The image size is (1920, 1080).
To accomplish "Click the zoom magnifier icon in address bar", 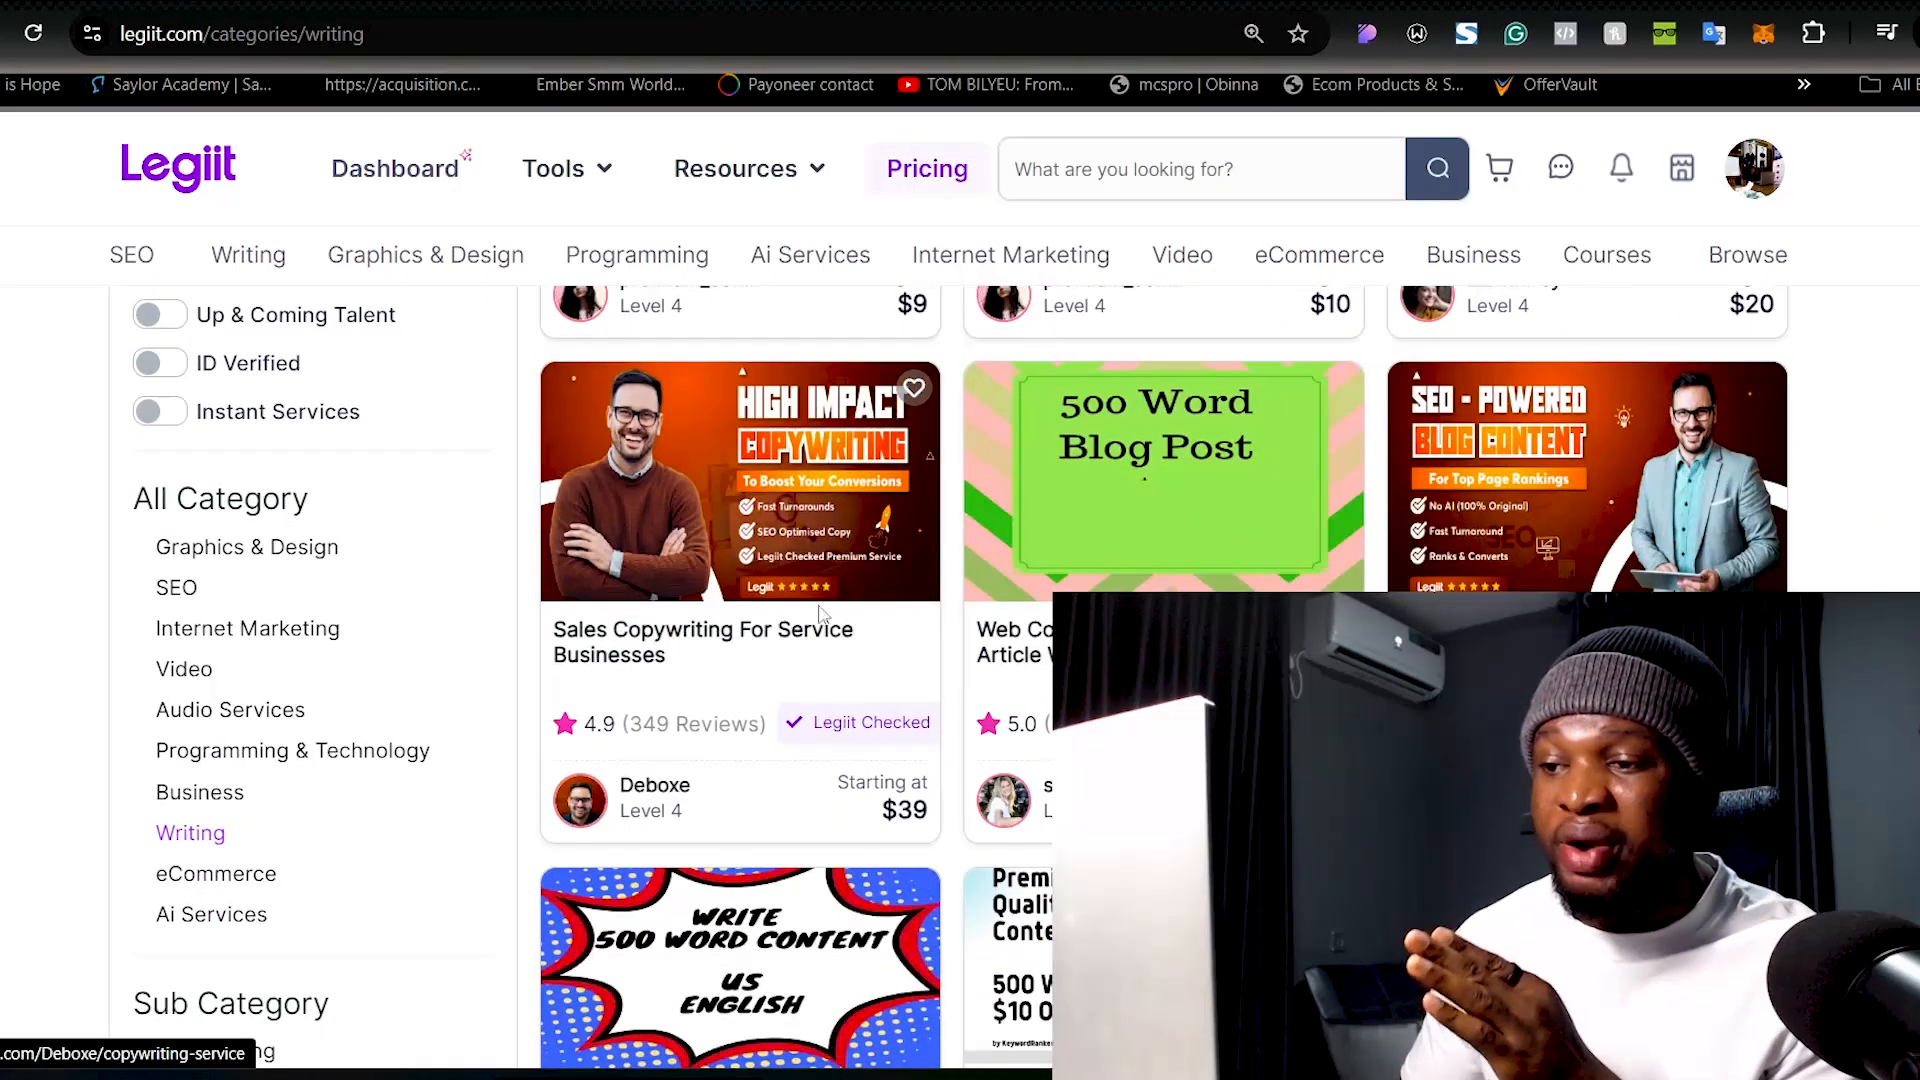I will (x=1253, y=33).
